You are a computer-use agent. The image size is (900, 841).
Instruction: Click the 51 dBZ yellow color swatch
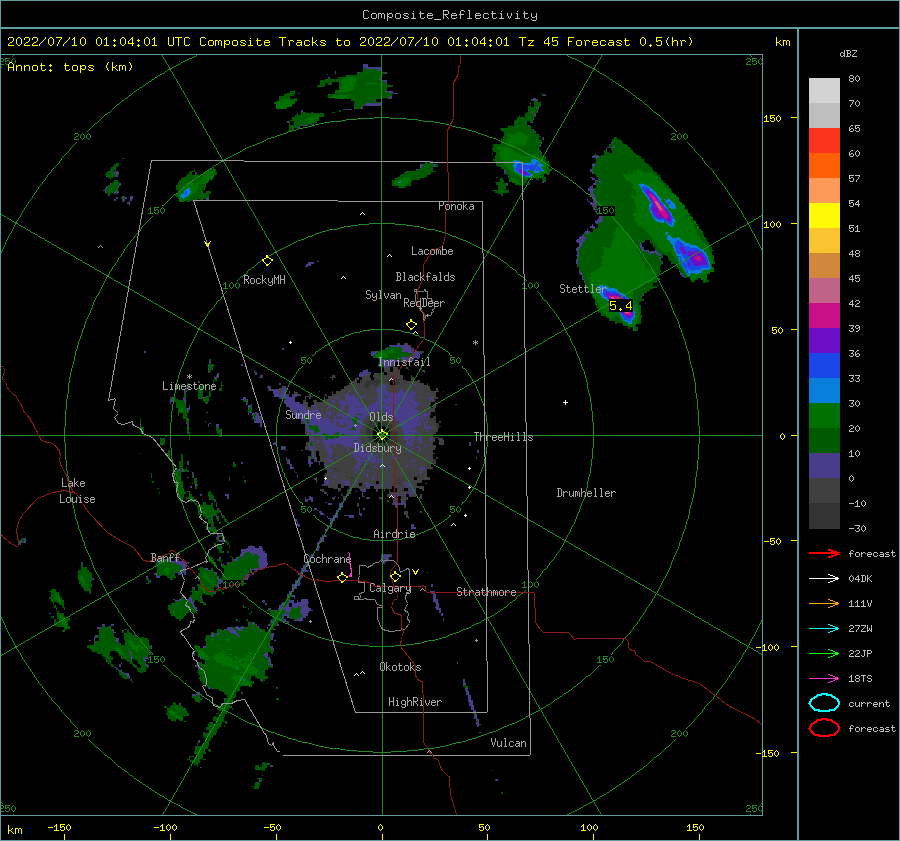pyautogui.click(x=824, y=216)
